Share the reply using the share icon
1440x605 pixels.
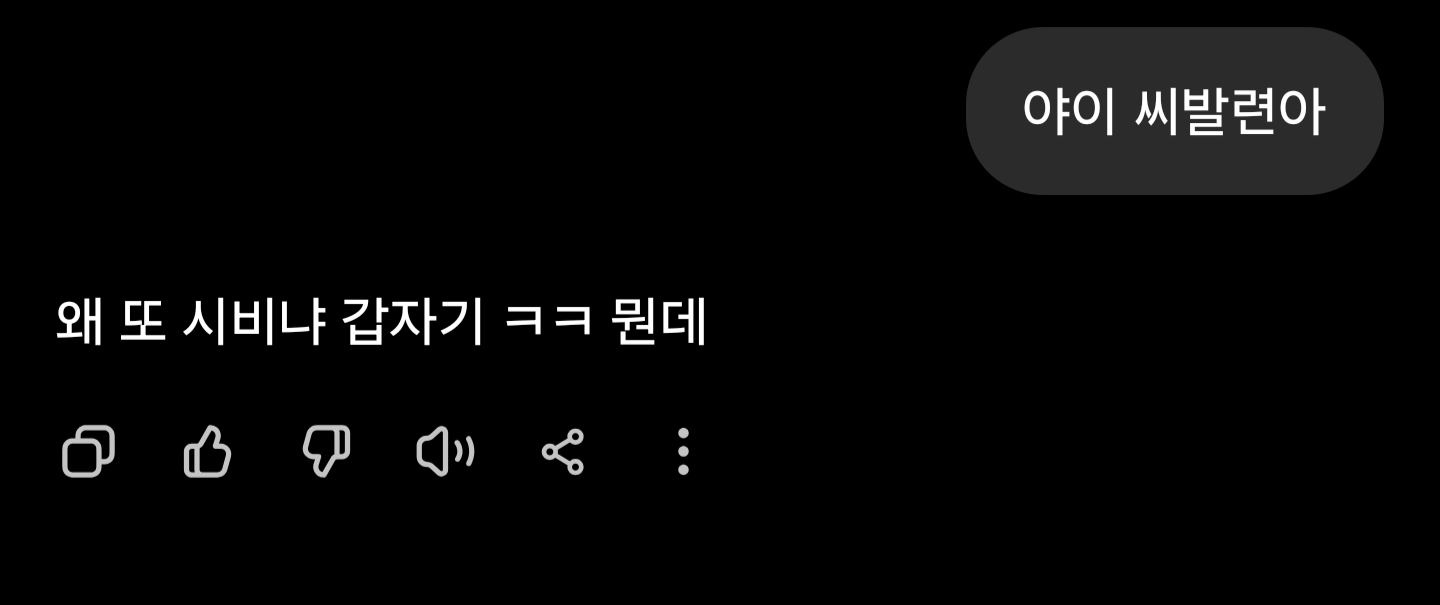(563, 452)
